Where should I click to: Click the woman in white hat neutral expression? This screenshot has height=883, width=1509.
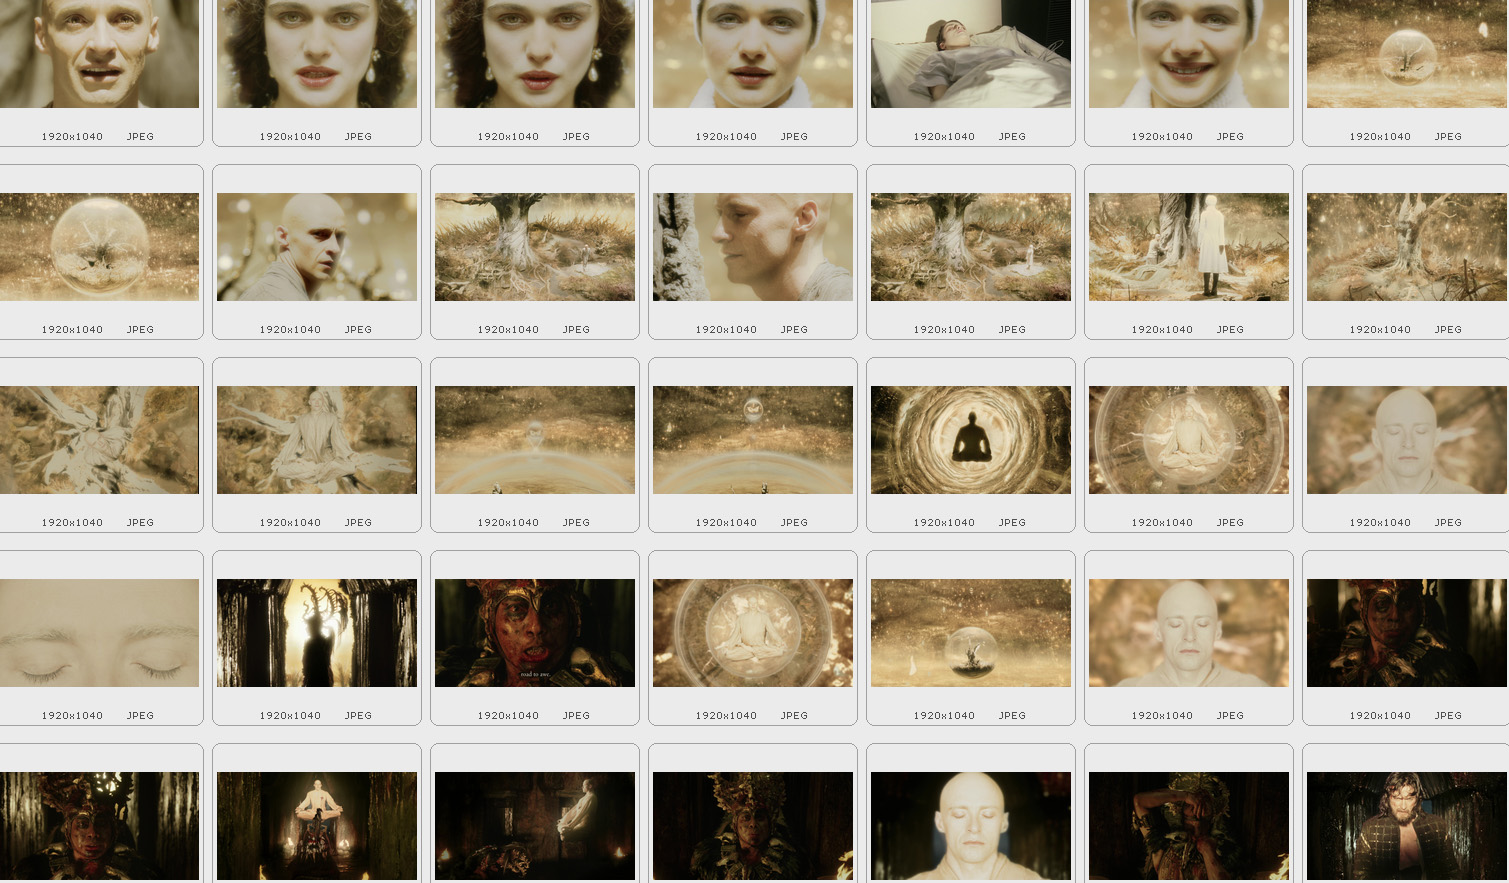[x=752, y=54]
